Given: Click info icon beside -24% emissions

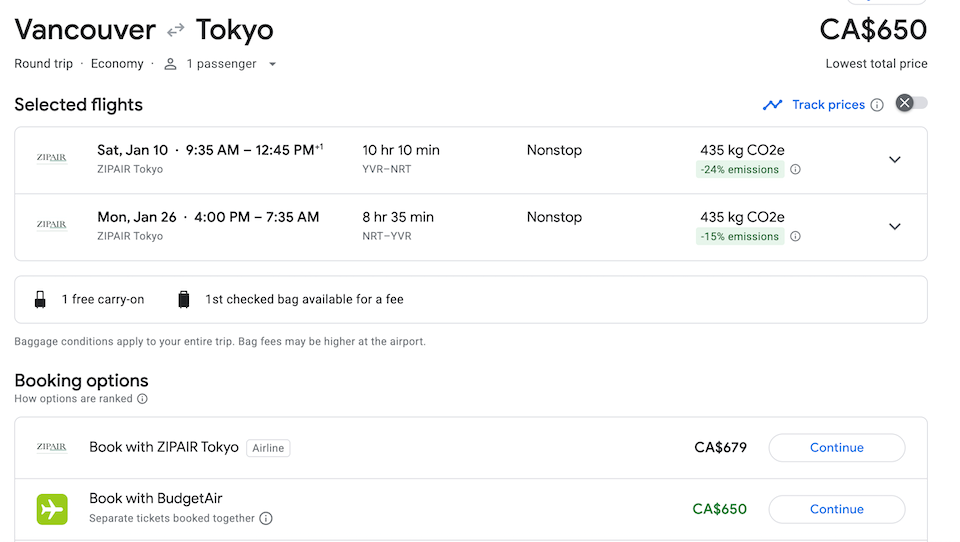Looking at the screenshot, I should (796, 170).
